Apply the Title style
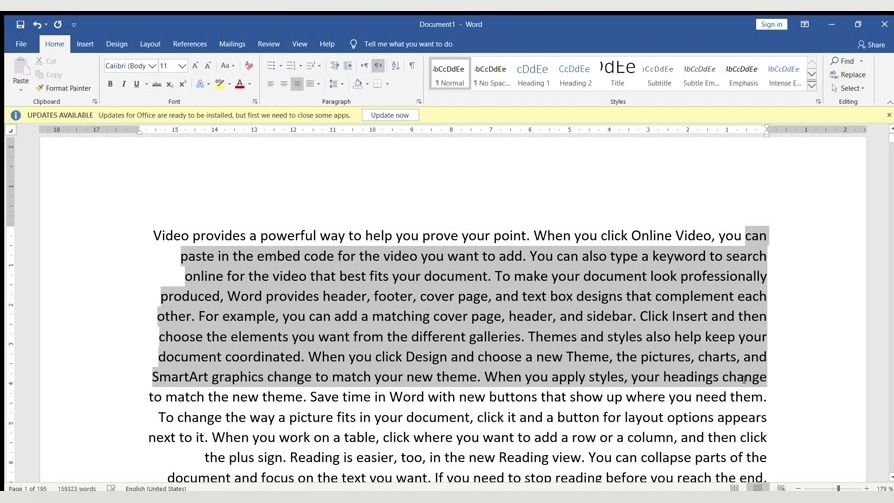The width and height of the screenshot is (894, 503). point(617,74)
